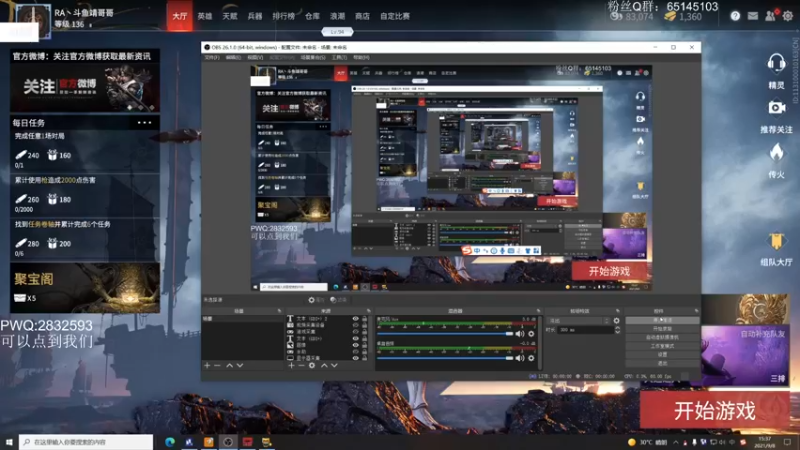Viewport: 800px width, 450px height.
Task: Click player avatar portrait at top left
Action: point(33,20)
